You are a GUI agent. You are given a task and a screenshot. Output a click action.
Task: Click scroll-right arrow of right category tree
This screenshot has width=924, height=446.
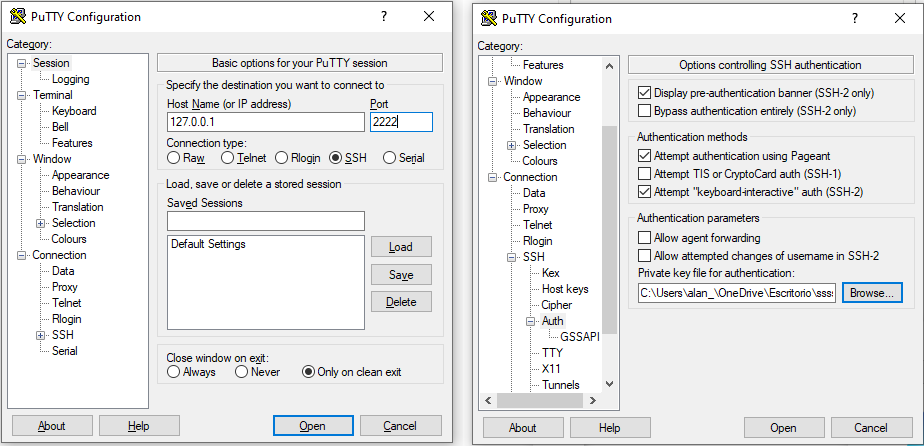tap(592, 401)
